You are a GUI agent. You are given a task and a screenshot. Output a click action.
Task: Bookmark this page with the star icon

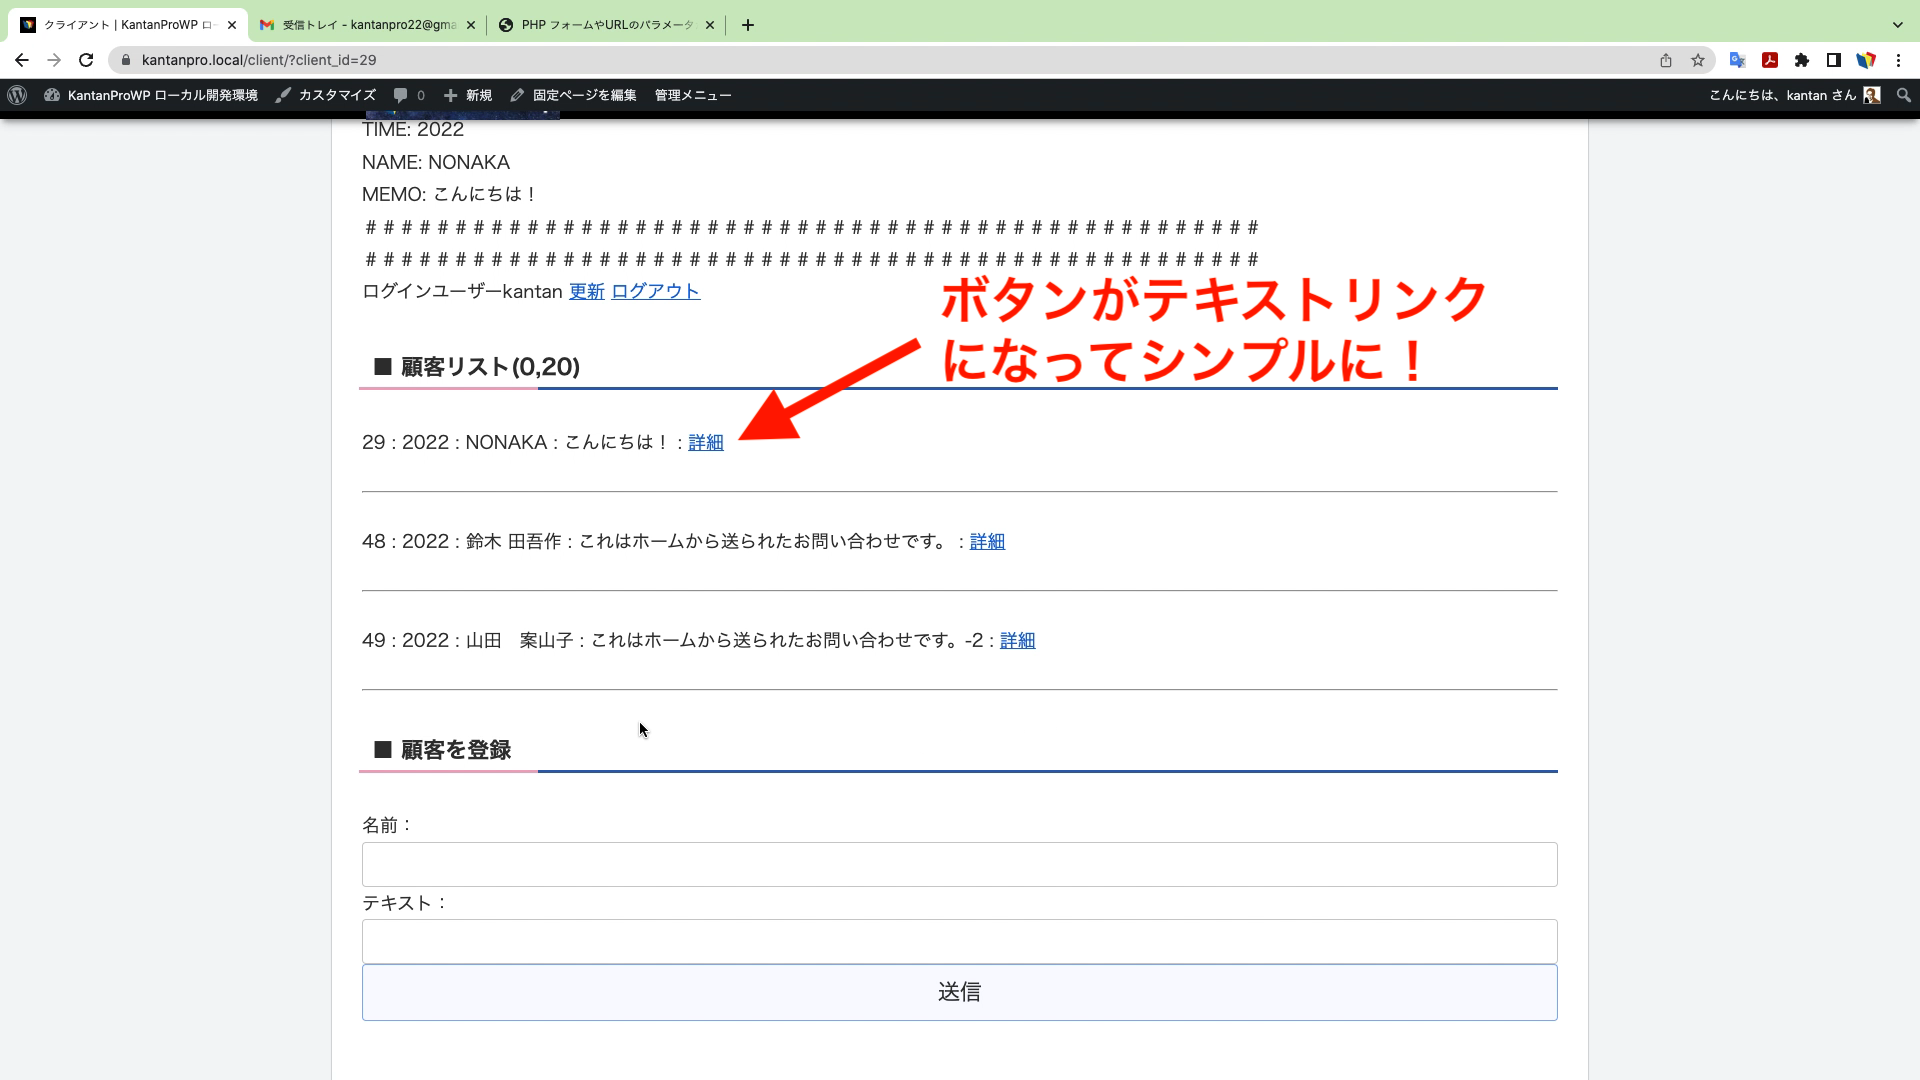click(1698, 60)
